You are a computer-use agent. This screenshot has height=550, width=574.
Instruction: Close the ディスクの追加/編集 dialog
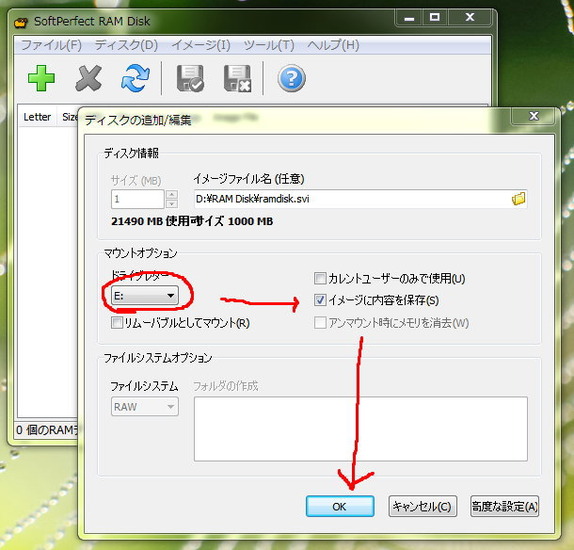click(534, 117)
